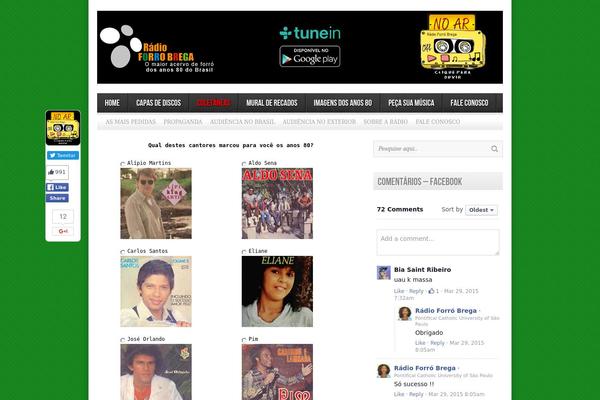Click the Facebook Share button
The image size is (600, 400).
tap(57, 198)
